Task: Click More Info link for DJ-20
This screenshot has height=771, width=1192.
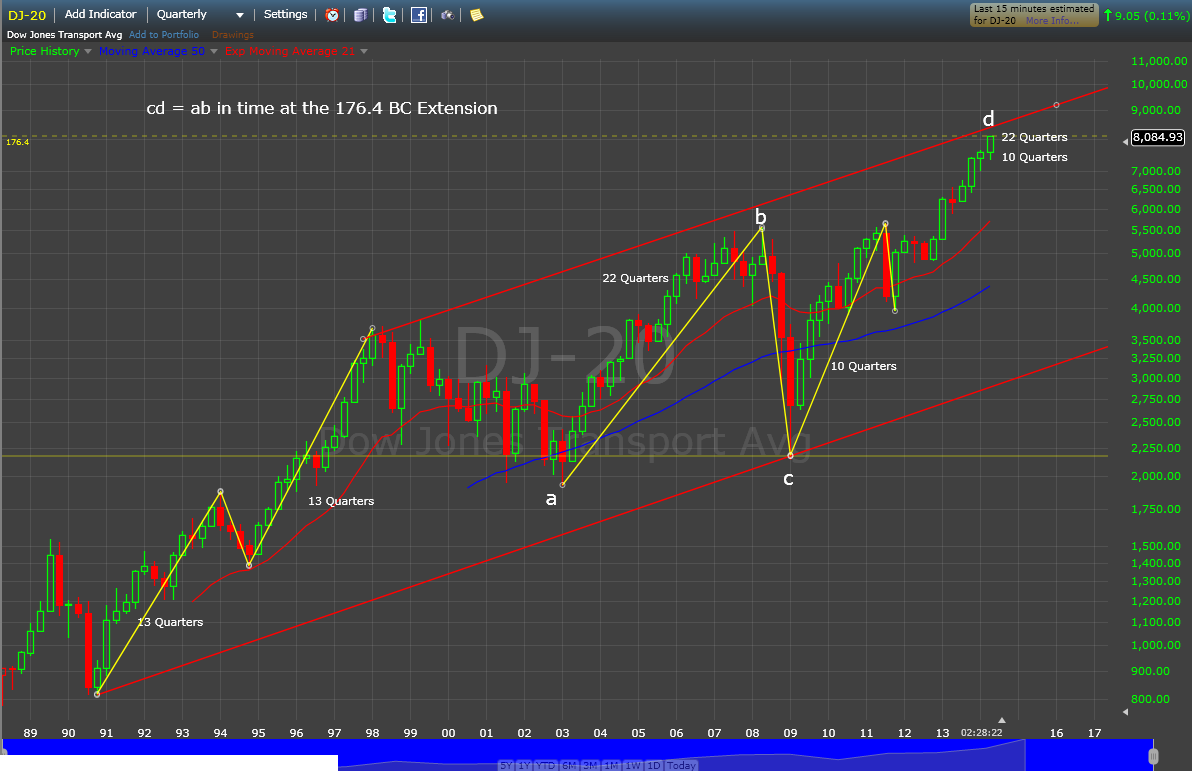Action: [x=1052, y=21]
